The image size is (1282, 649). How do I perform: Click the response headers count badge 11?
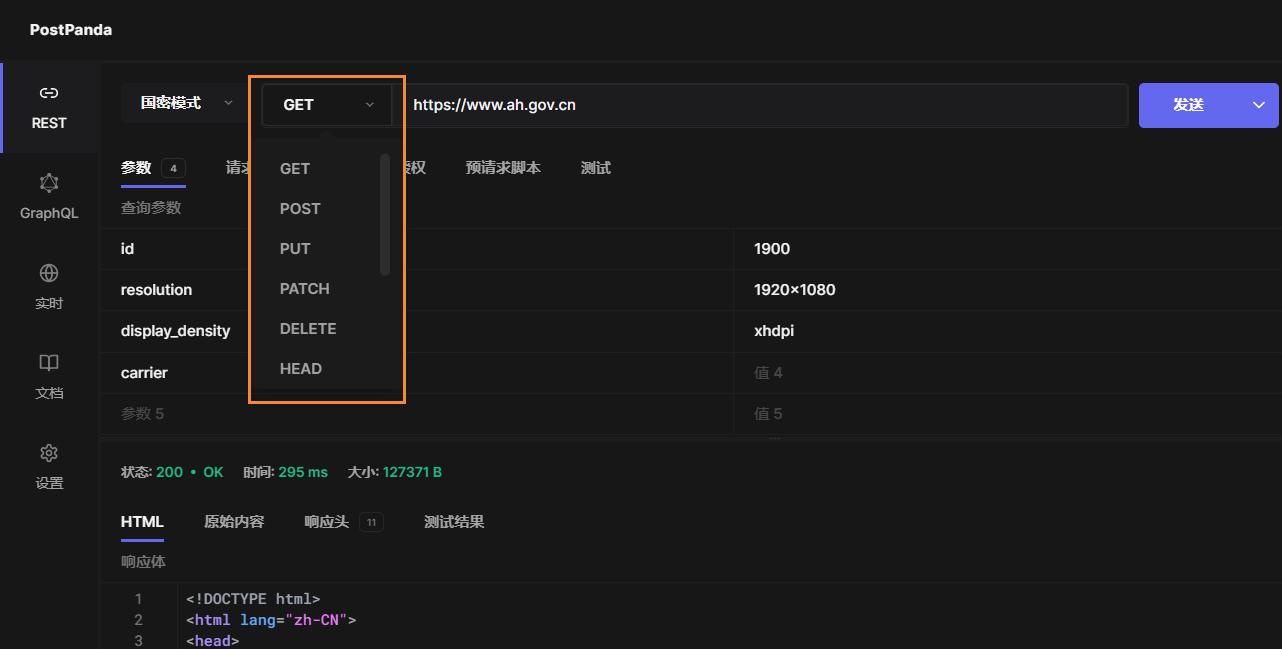pos(371,521)
